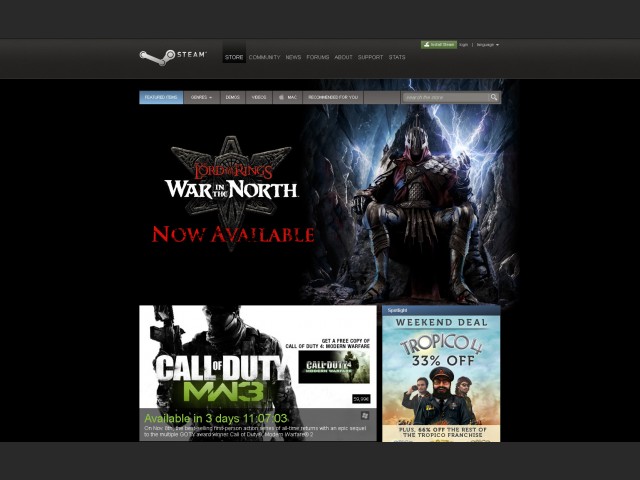Click the magnifying glass search icon

(494, 97)
